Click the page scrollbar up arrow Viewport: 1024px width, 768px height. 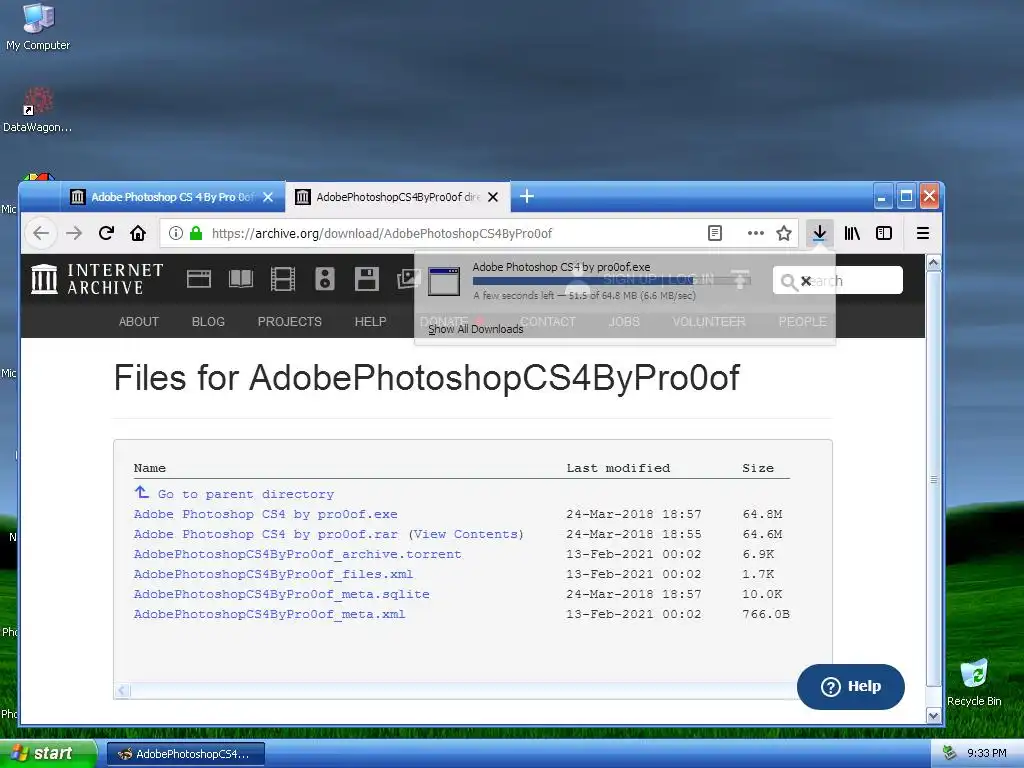933,263
